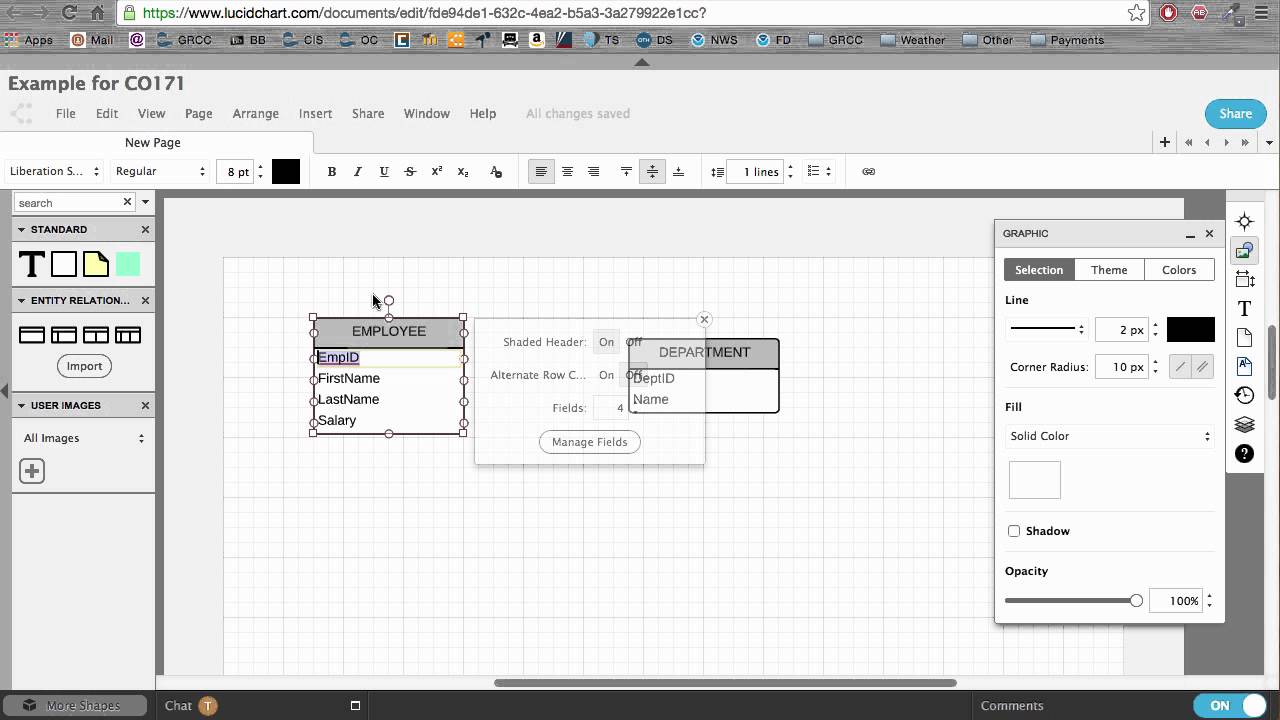Turn Alternate Row Color On

[606, 375]
